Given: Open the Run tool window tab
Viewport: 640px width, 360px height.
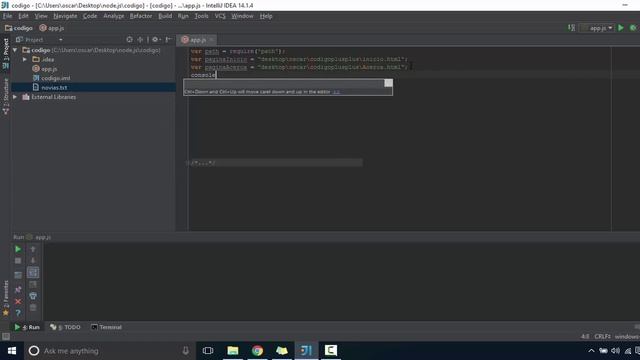Looking at the screenshot, I should click(x=27, y=327).
